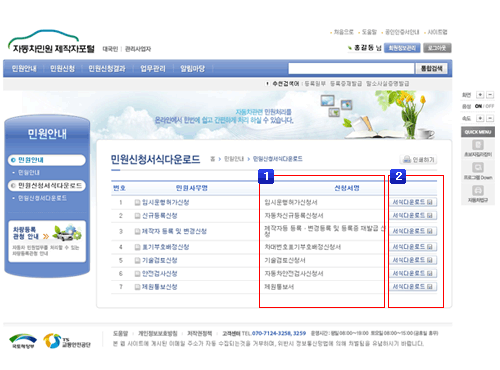Expand the 민원안내 sidebar section
The width and height of the screenshot is (500, 370).
(x=47, y=160)
